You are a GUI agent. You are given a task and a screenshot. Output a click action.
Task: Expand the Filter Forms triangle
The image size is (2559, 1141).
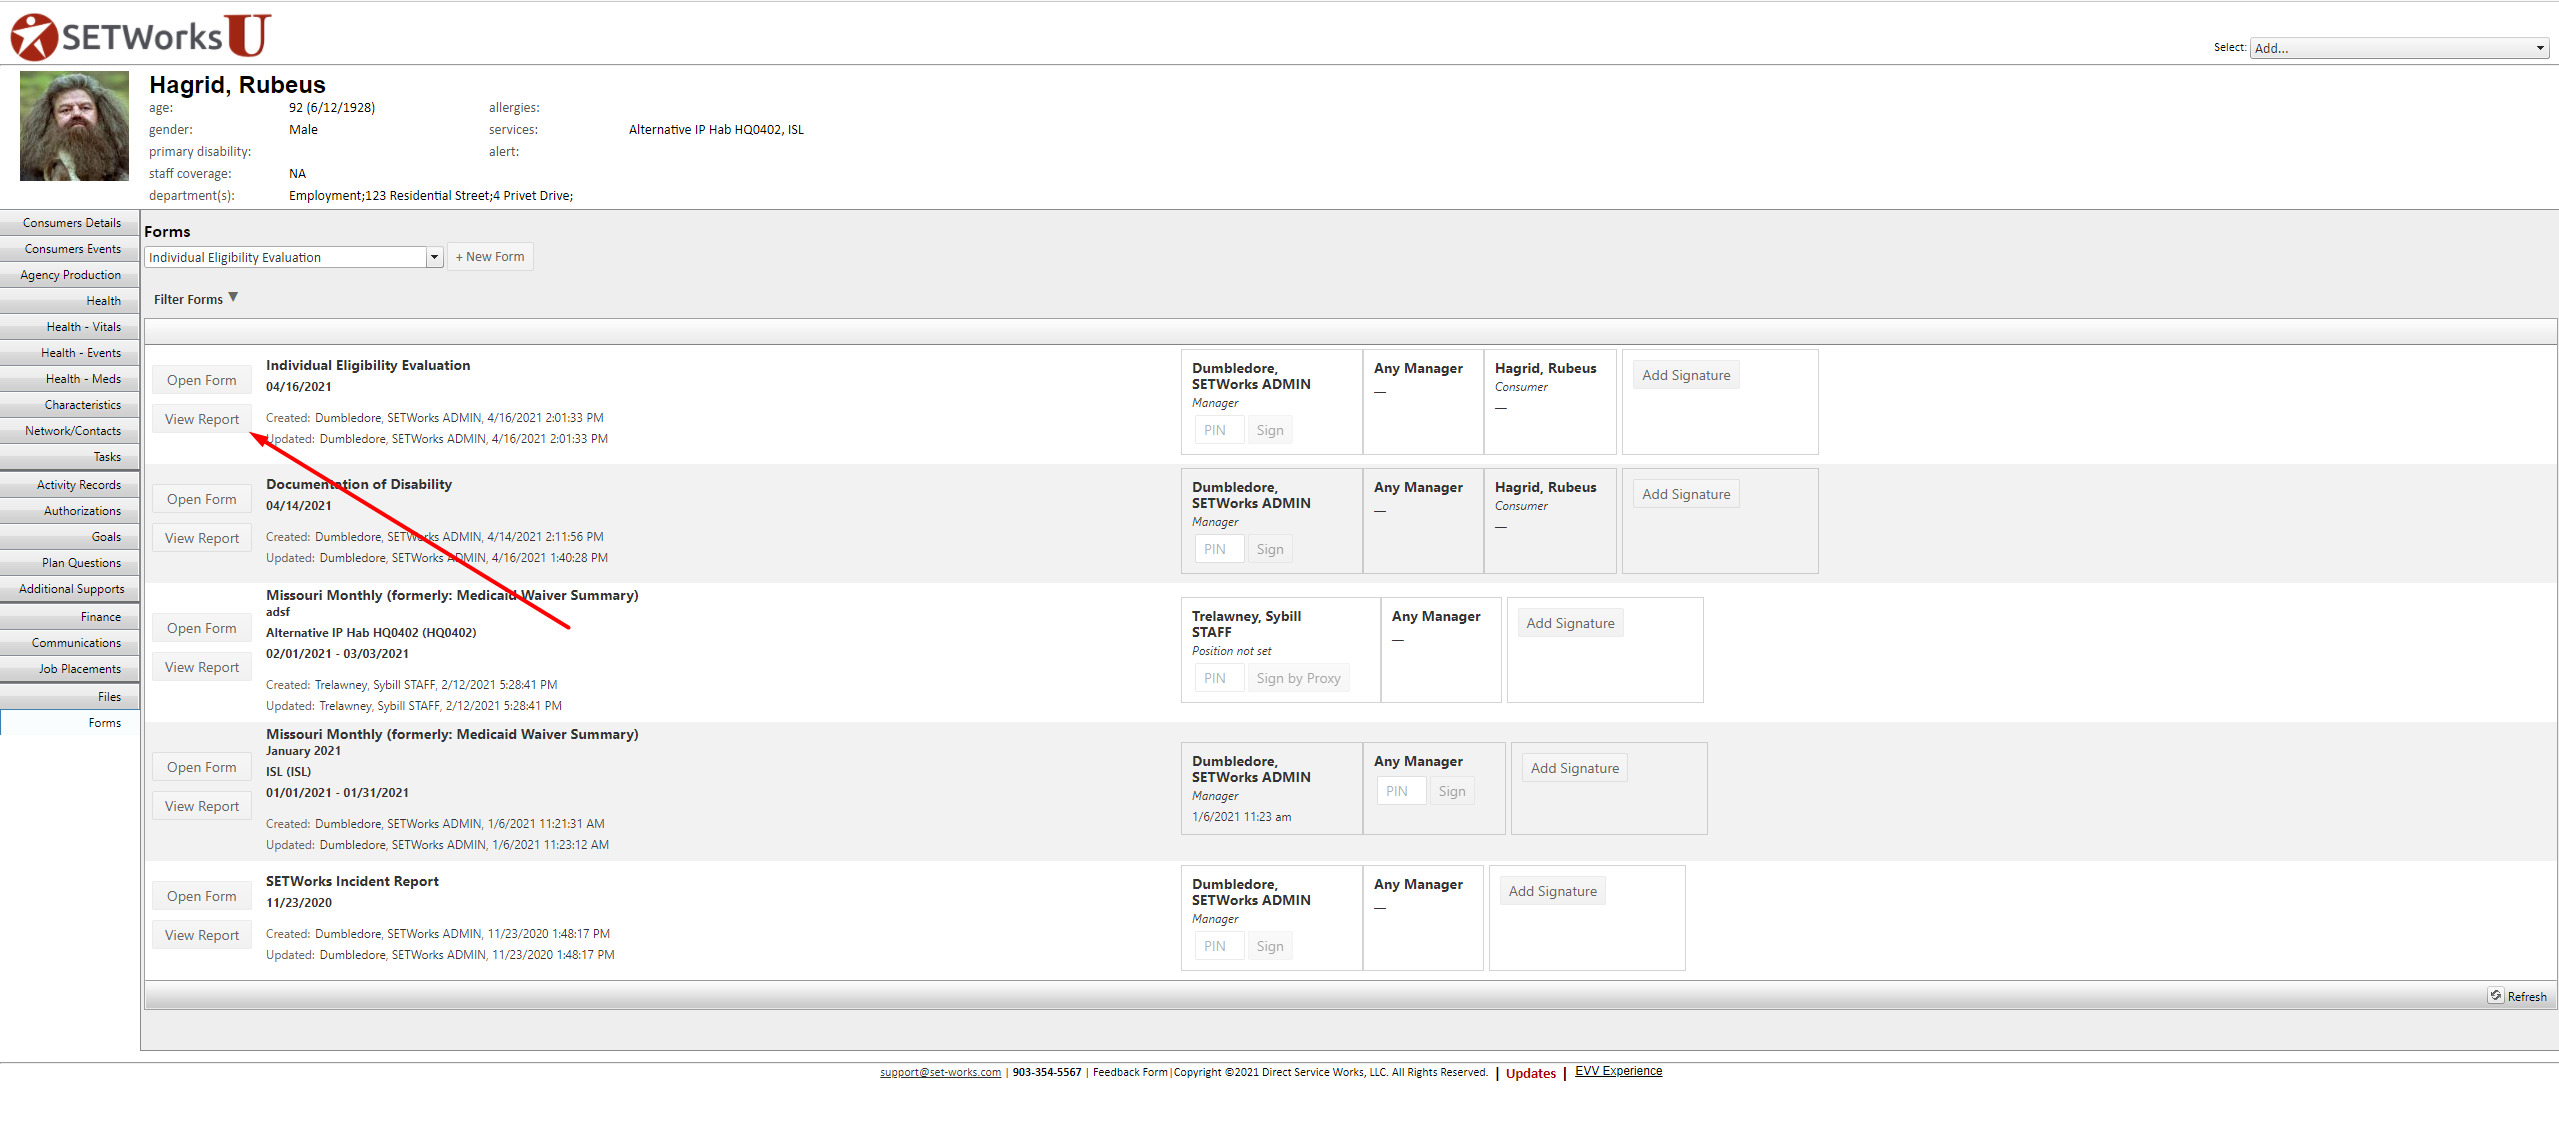[x=233, y=298]
